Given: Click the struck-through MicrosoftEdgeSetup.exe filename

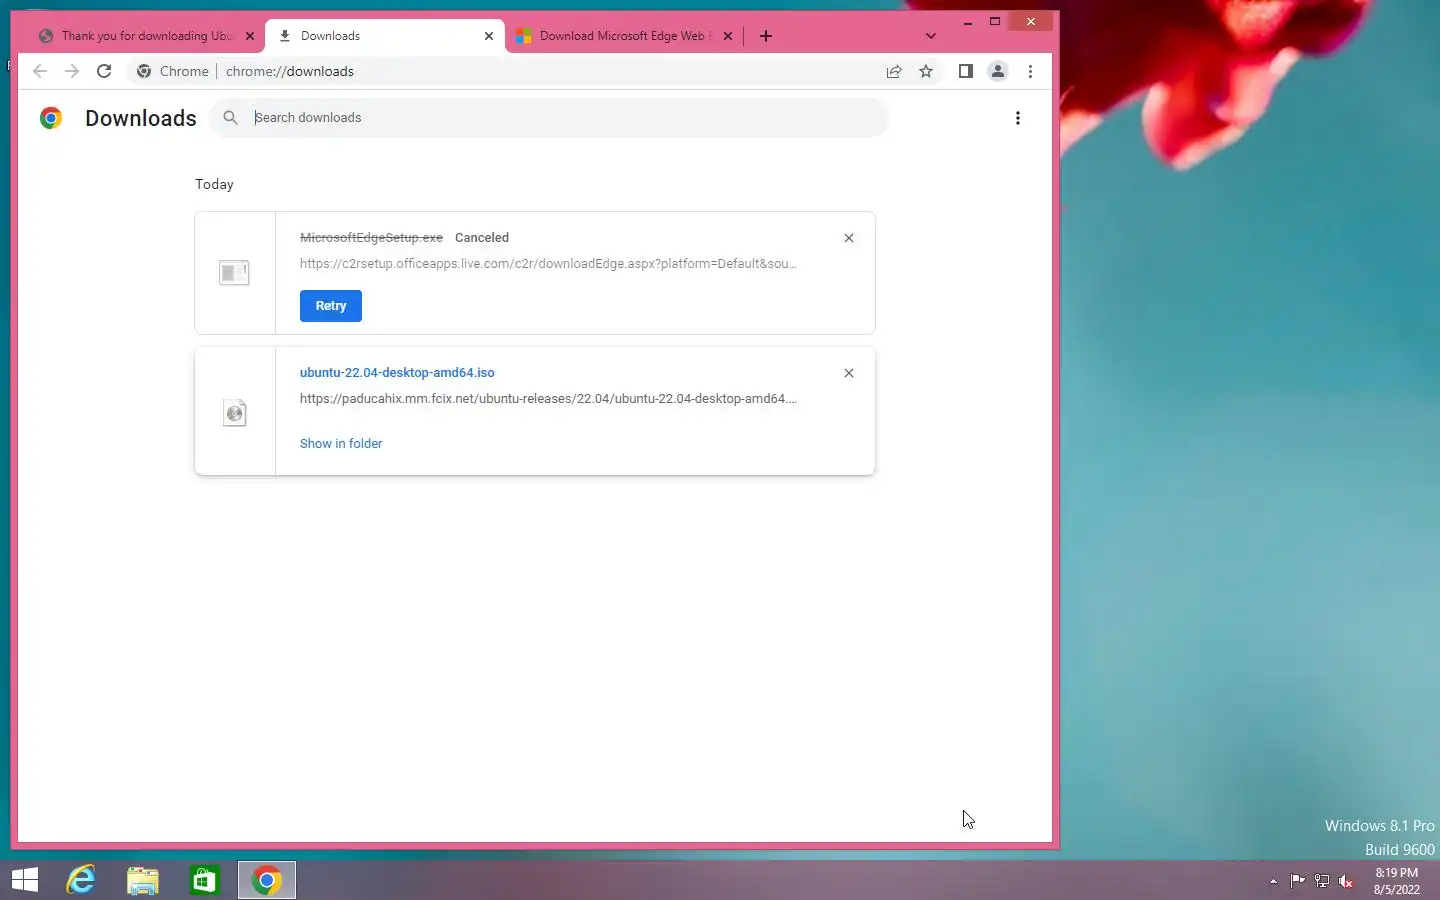Looking at the screenshot, I should click(x=371, y=238).
